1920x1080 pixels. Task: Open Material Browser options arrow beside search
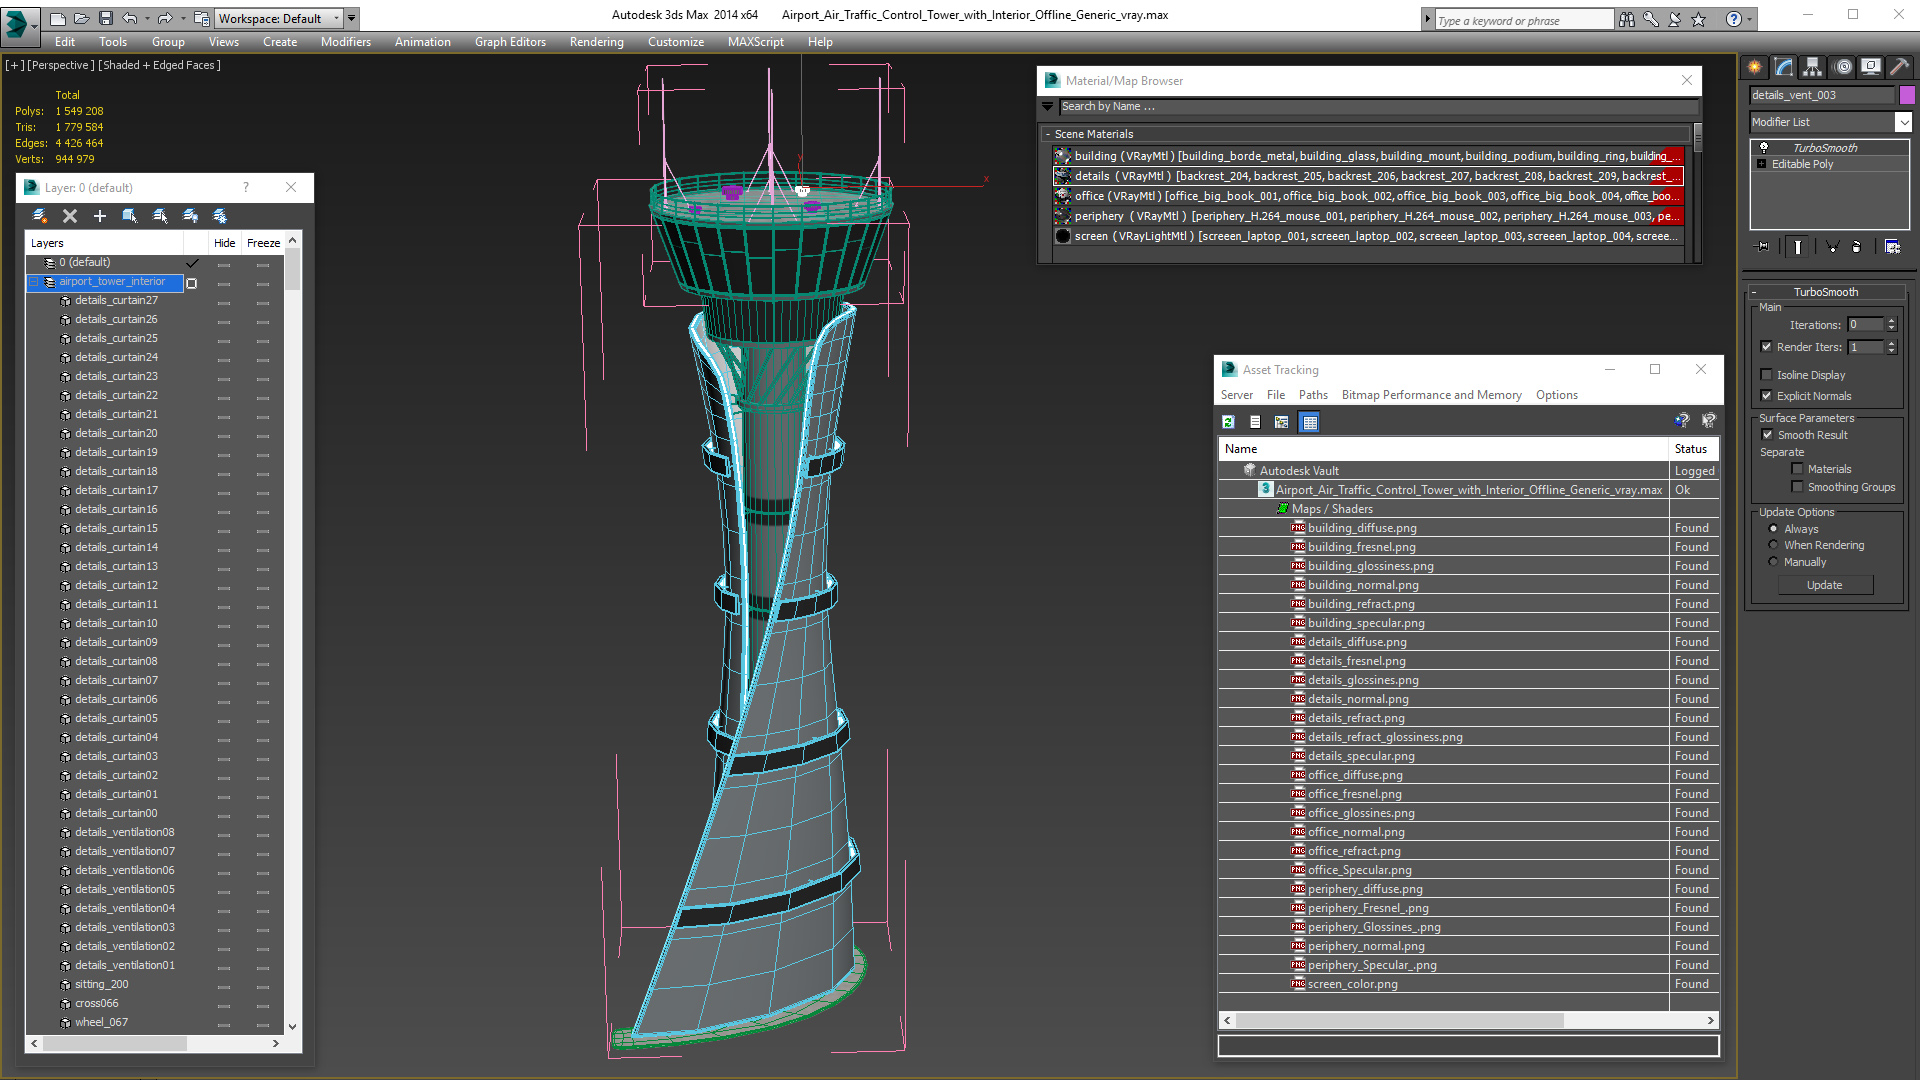click(x=1048, y=107)
